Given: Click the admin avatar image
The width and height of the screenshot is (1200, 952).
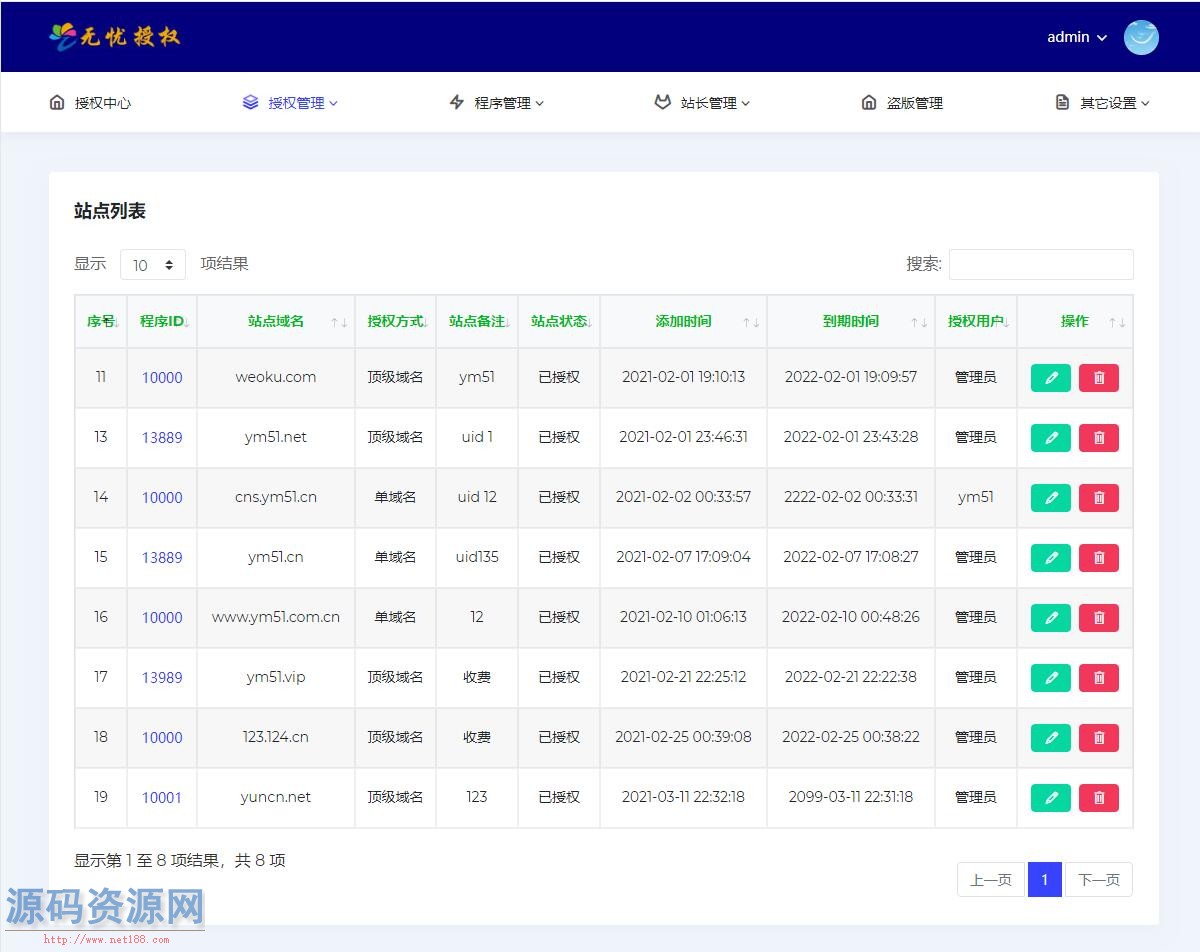Looking at the screenshot, I should pos(1141,37).
